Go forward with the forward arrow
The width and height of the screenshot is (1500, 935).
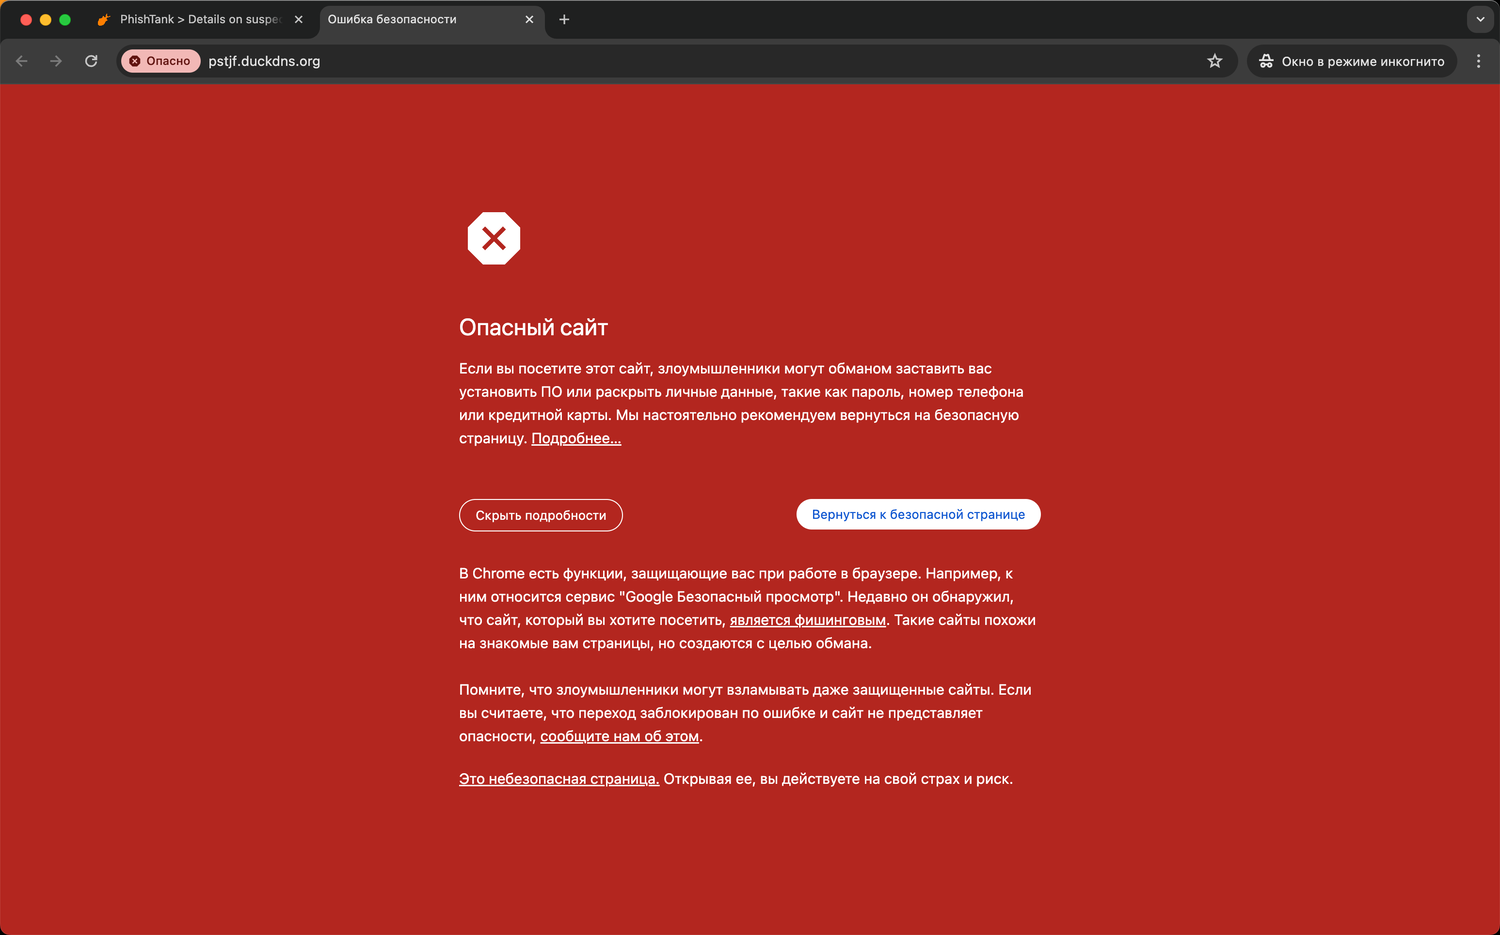pyautogui.click(x=56, y=61)
